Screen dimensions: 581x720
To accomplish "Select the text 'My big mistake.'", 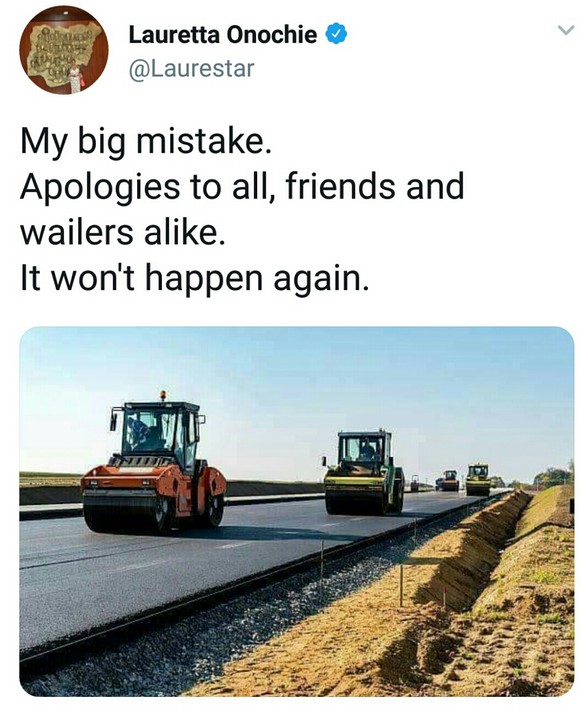I will pos(146,142).
